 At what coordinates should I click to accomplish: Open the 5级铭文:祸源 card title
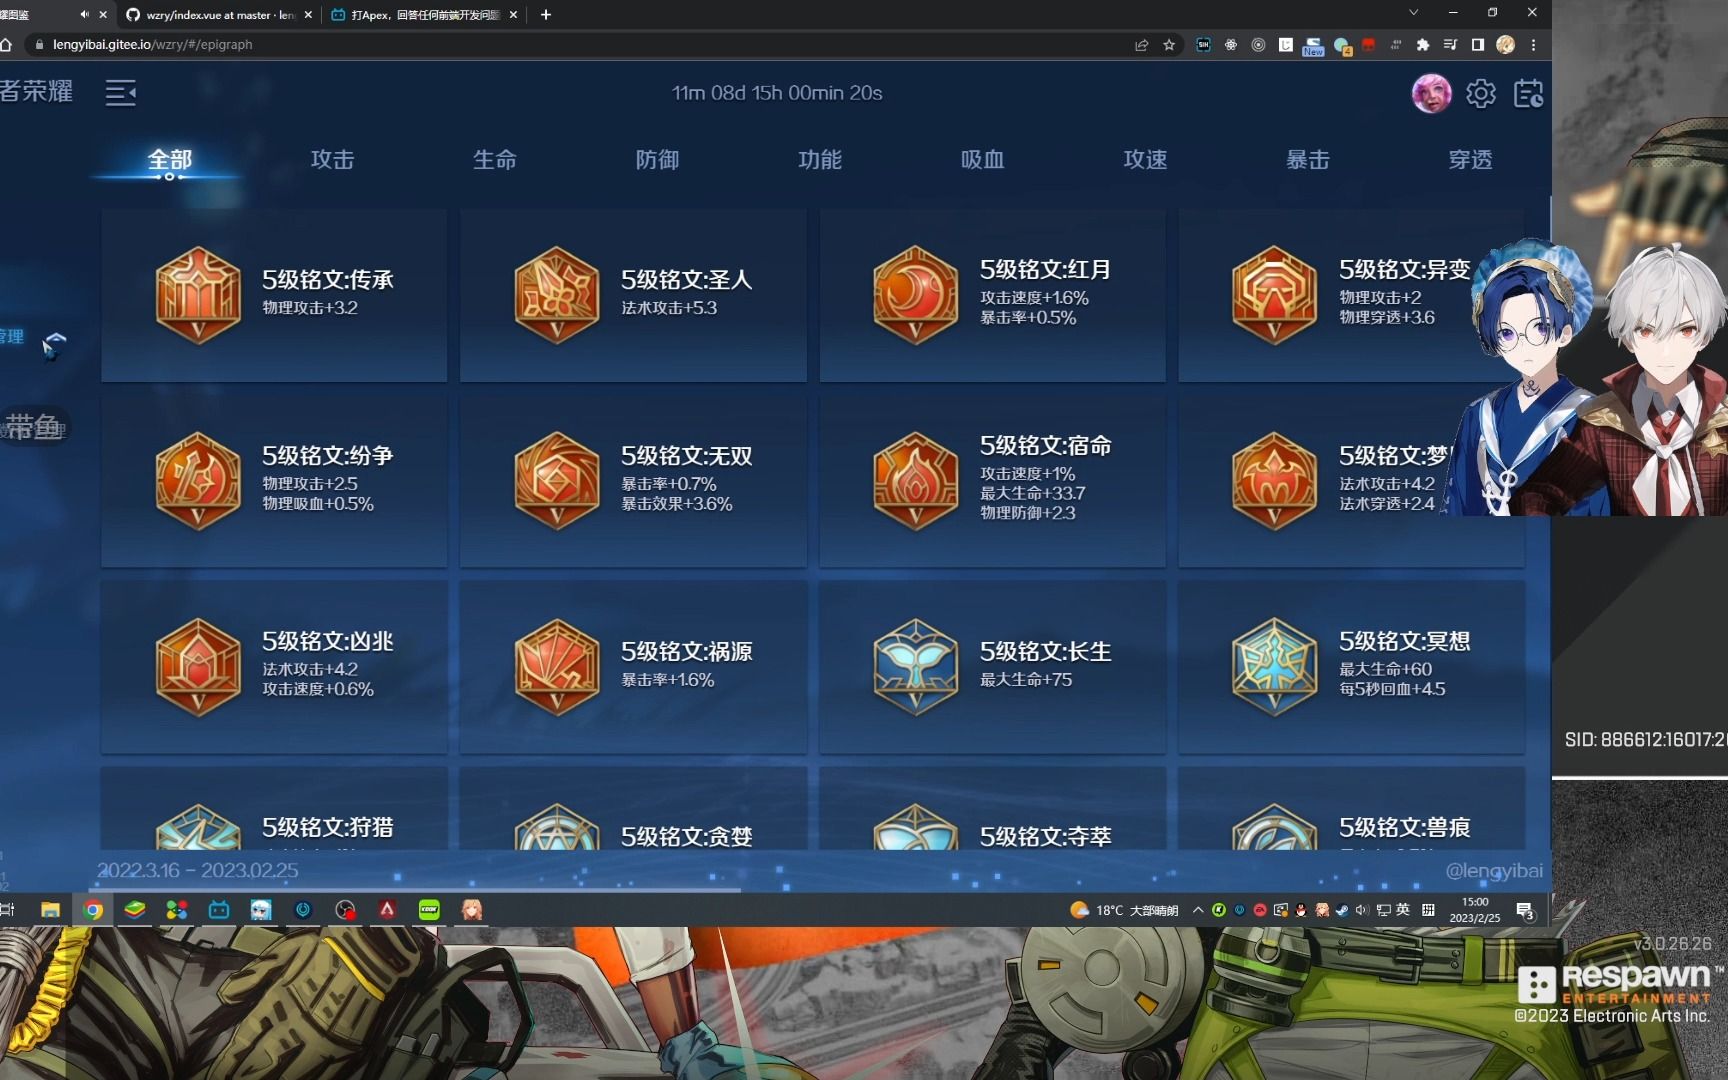click(687, 651)
